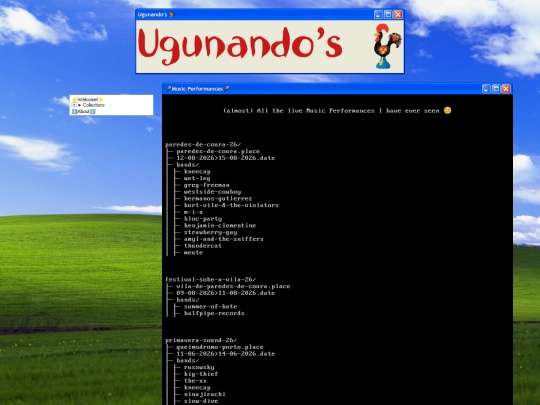This screenshot has height=405, width=540.
Task: Select the thundercat band entry
Action: [203, 246]
